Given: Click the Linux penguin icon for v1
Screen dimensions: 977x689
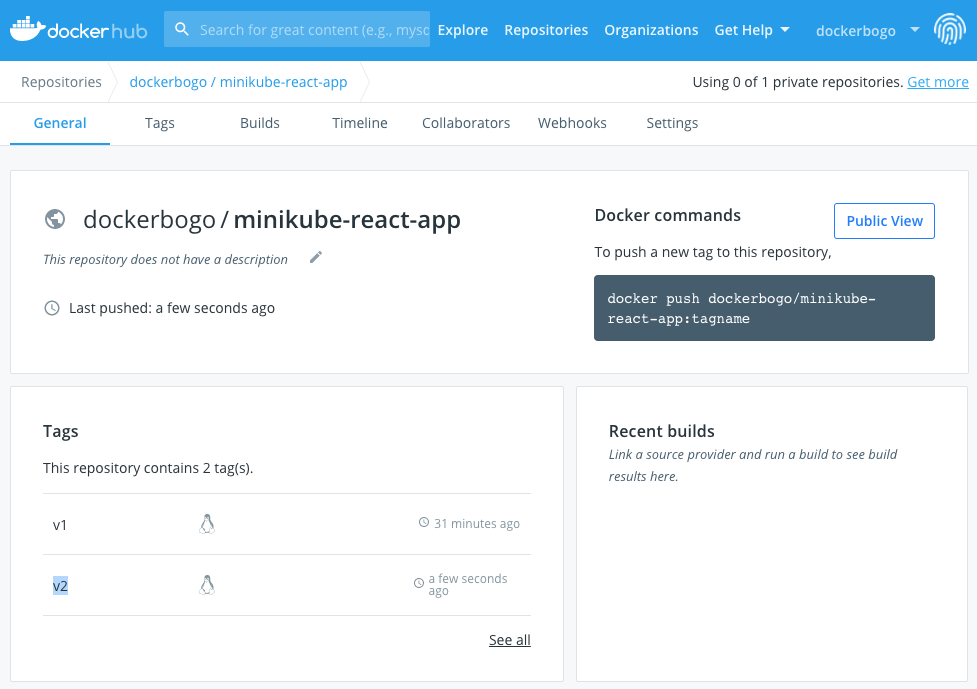Looking at the screenshot, I should pyautogui.click(x=207, y=524).
